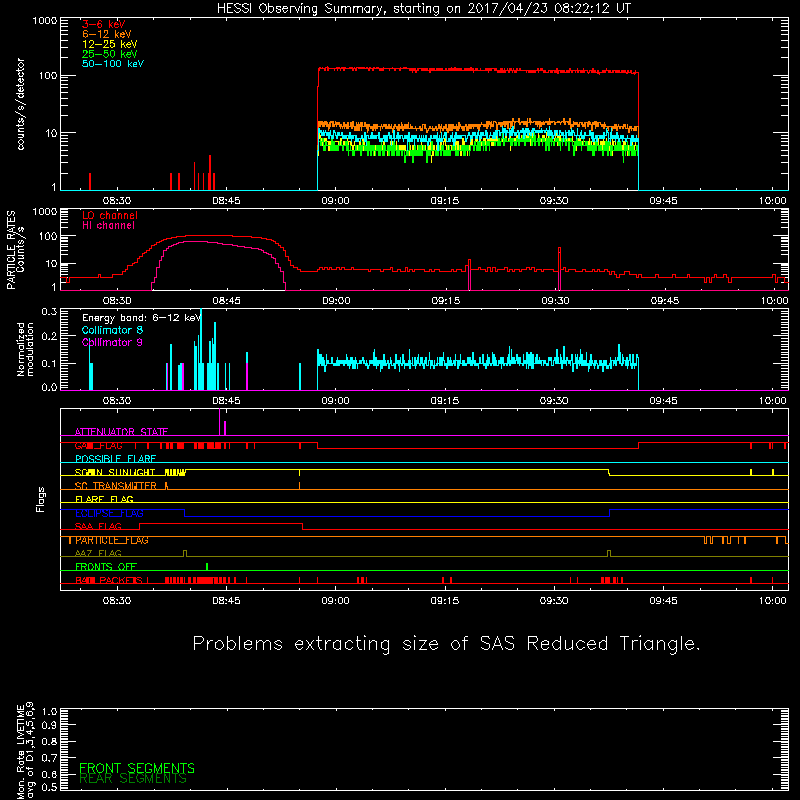Screen dimensions: 800x800
Task: Click the GAP_FLAG row label
Action: pos(98,445)
